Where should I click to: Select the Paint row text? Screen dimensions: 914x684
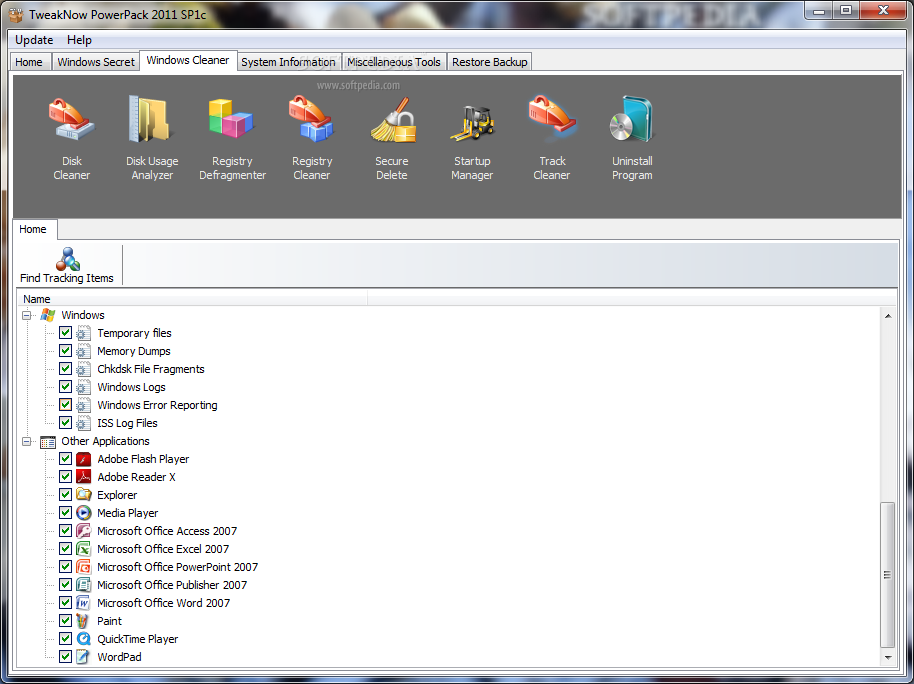click(109, 621)
